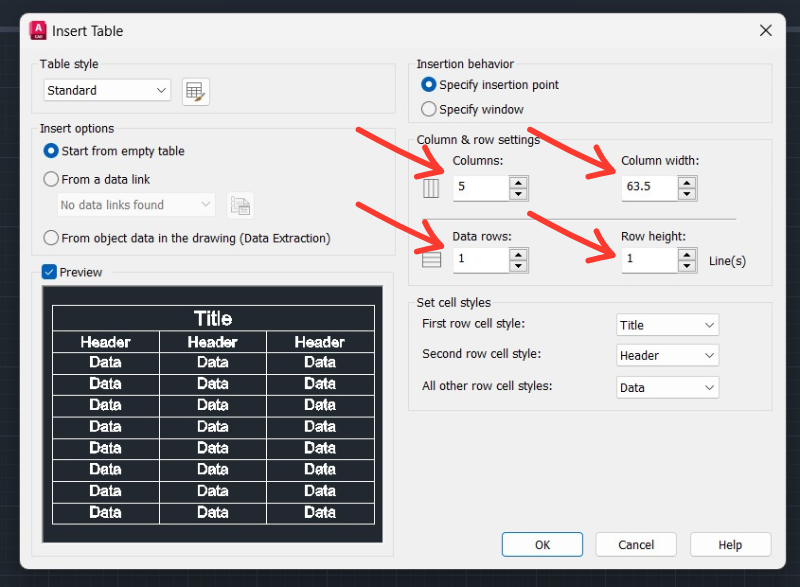
Task: Click the Line(s) unit label
Action: tap(727, 261)
